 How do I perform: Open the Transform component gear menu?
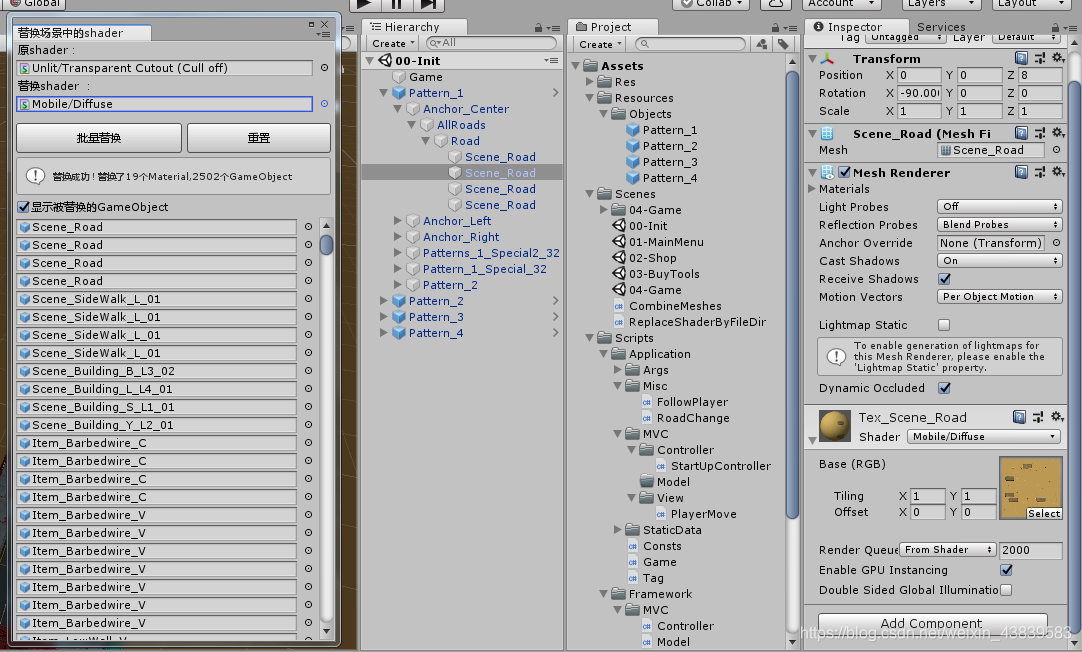click(1058, 58)
